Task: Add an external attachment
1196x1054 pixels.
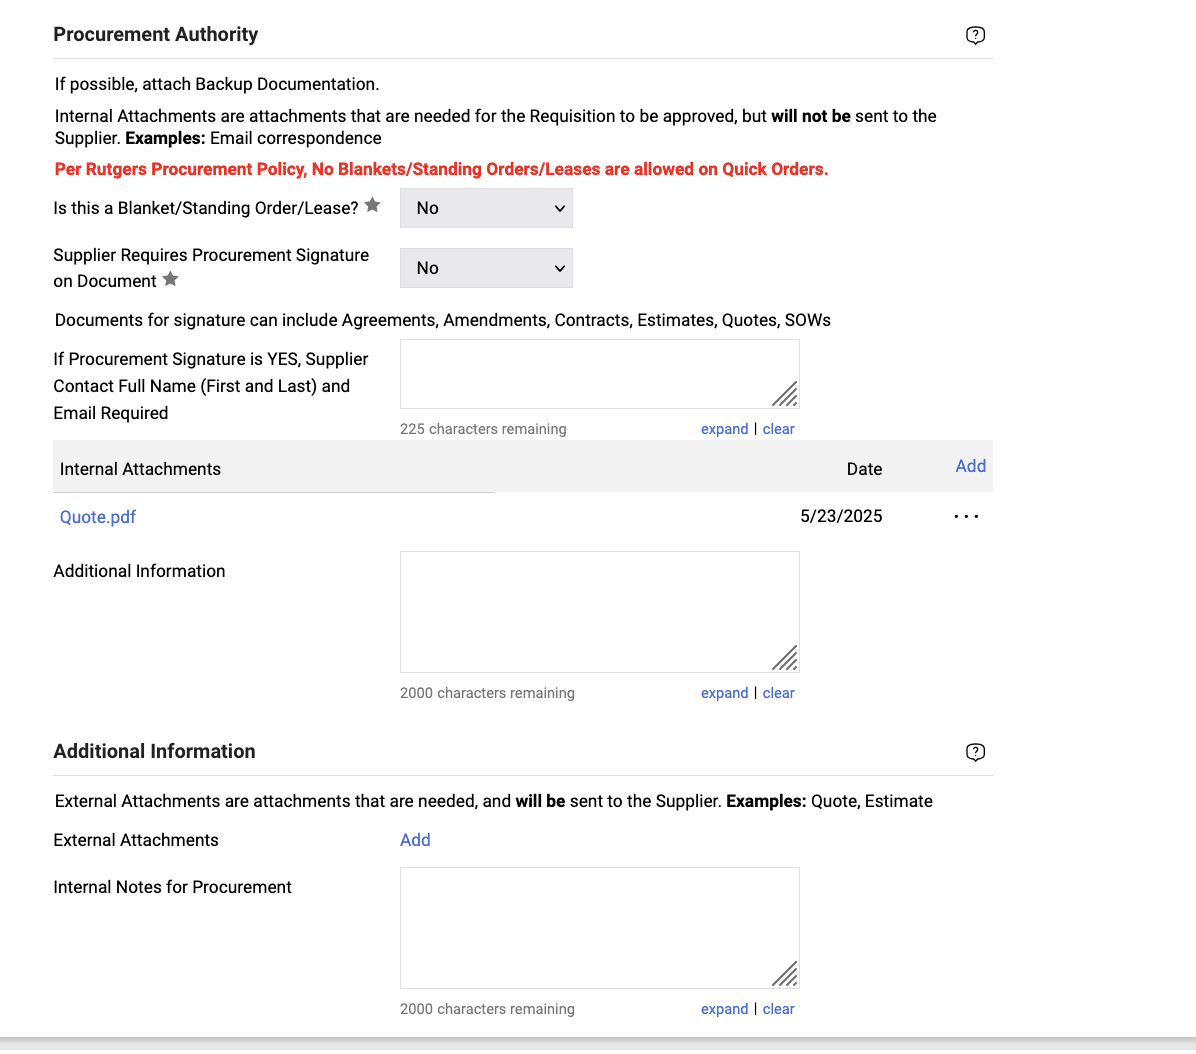Action: coord(415,840)
